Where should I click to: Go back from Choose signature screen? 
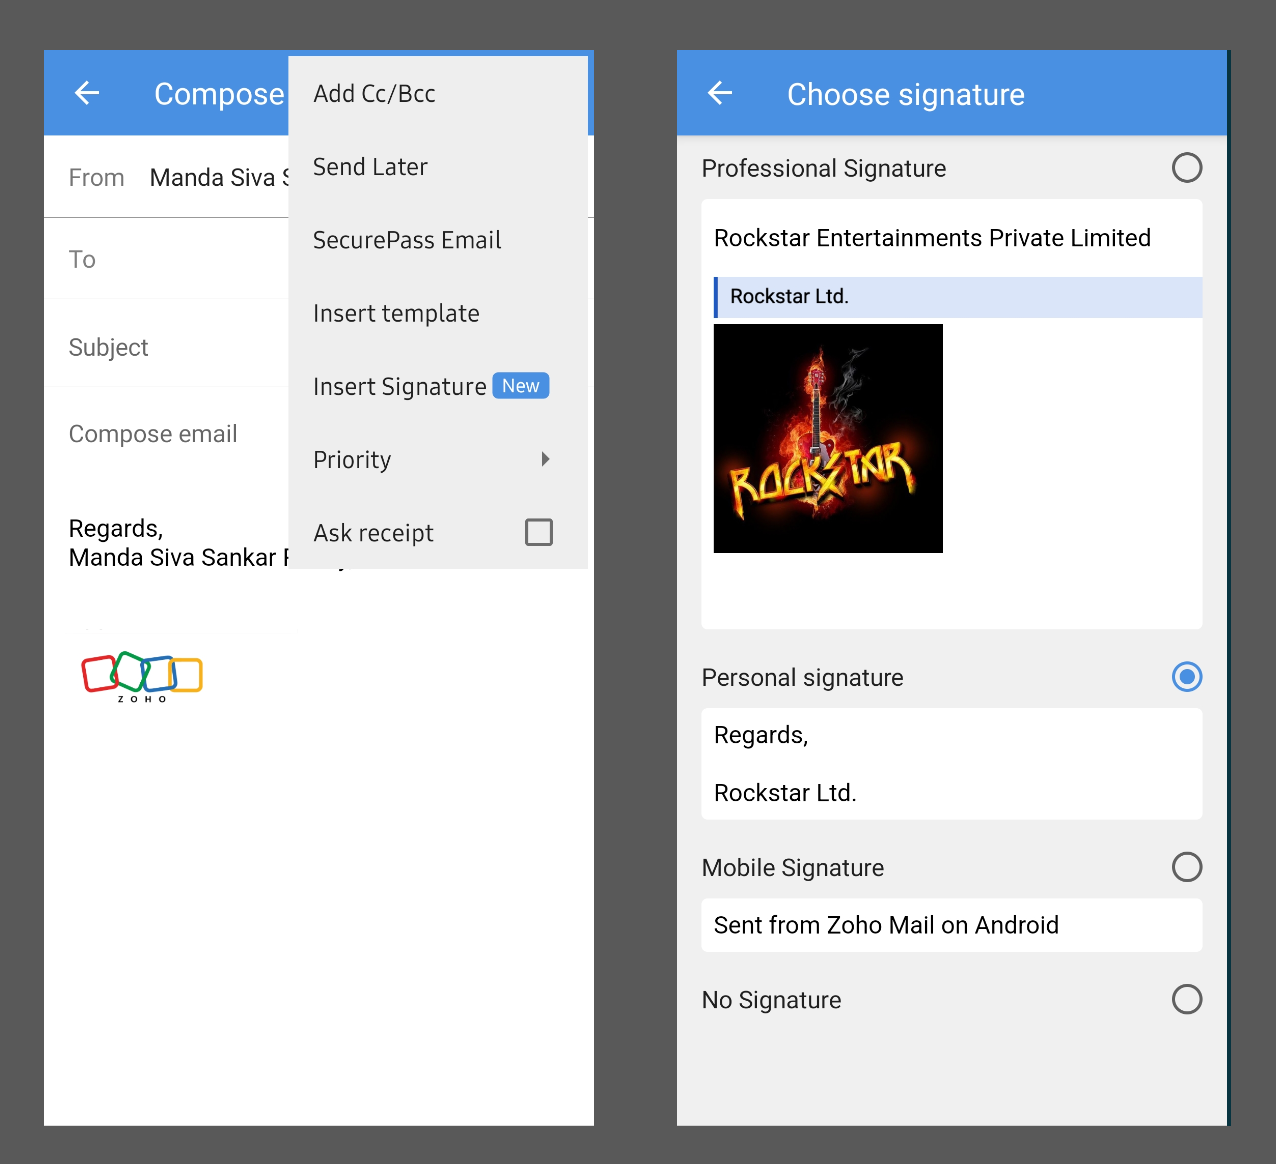[720, 93]
